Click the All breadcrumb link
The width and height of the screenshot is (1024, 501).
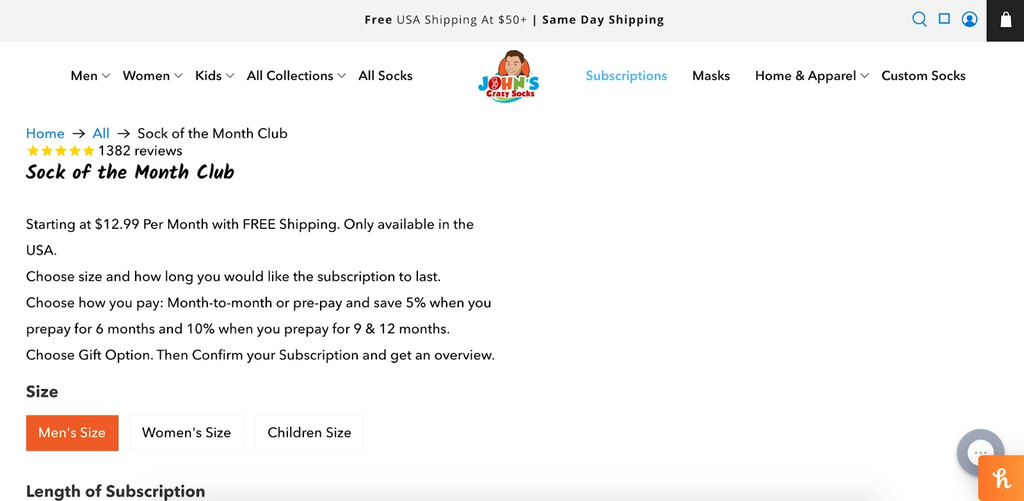(x=101, y=133)
